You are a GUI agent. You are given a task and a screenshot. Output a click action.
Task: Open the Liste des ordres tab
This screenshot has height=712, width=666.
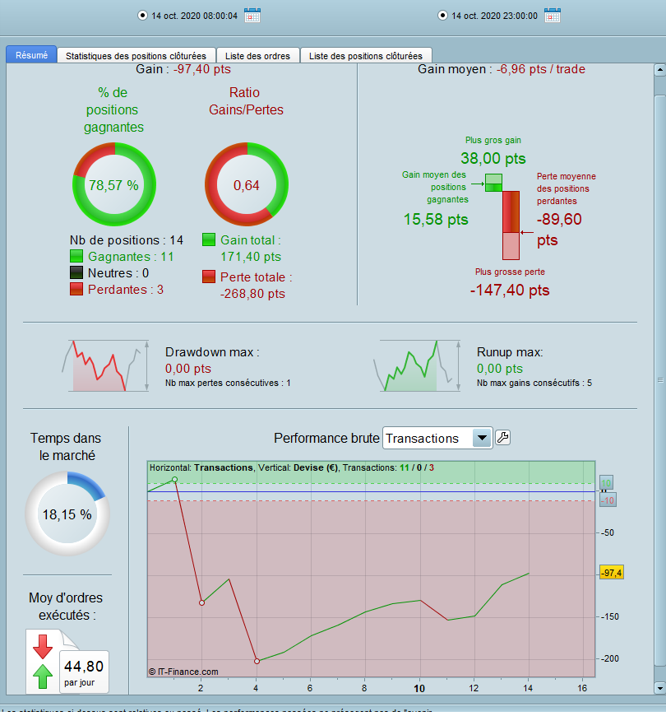(x=257, y=56)
